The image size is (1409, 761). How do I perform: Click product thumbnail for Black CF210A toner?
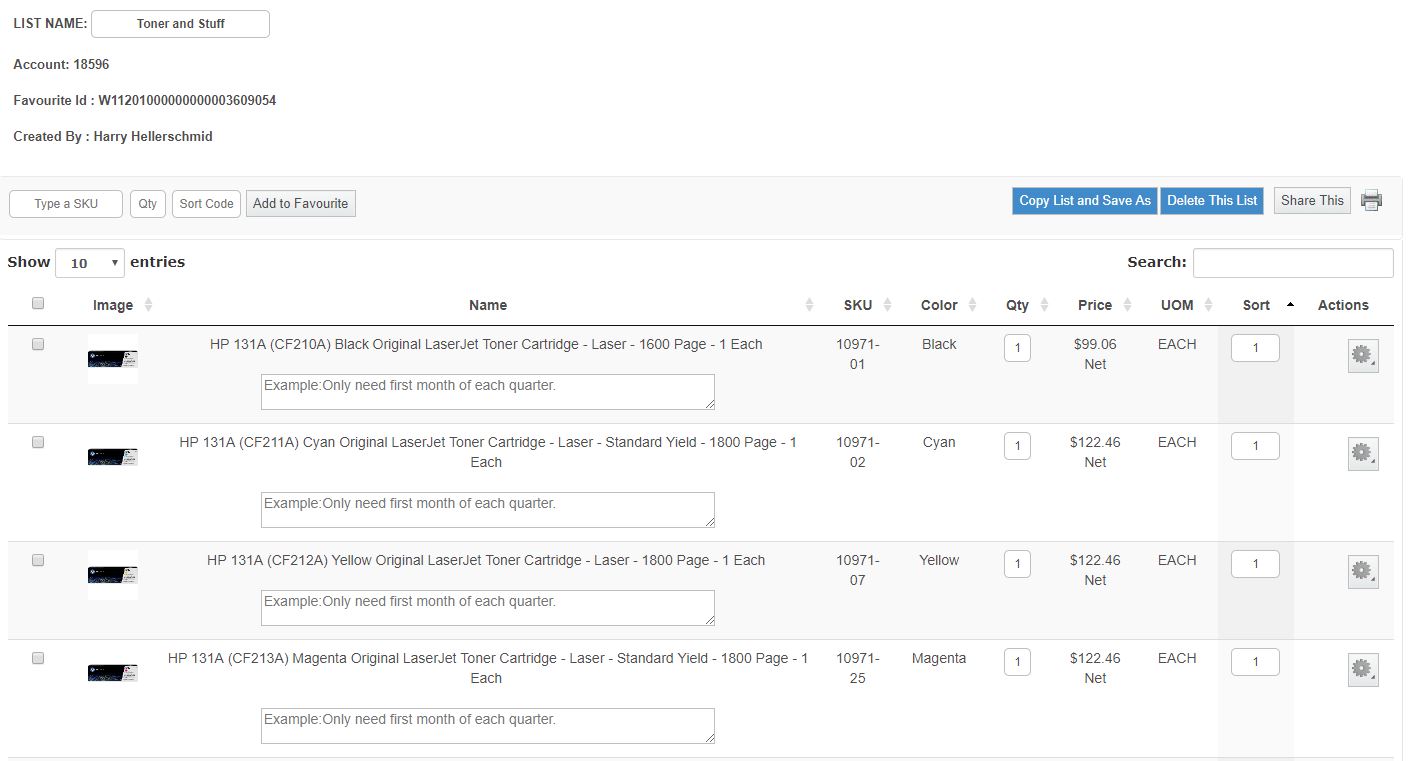(x=113, y=359)
